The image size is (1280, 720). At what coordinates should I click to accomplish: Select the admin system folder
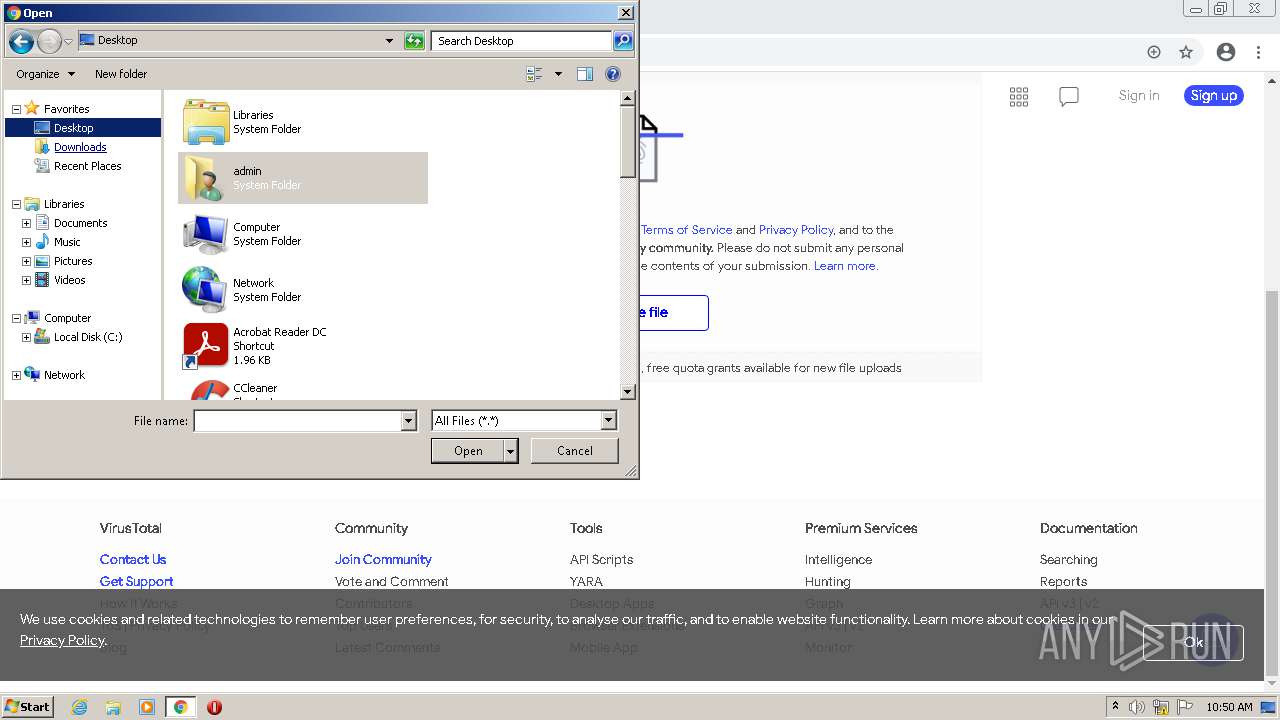click(x=303, y=178)
